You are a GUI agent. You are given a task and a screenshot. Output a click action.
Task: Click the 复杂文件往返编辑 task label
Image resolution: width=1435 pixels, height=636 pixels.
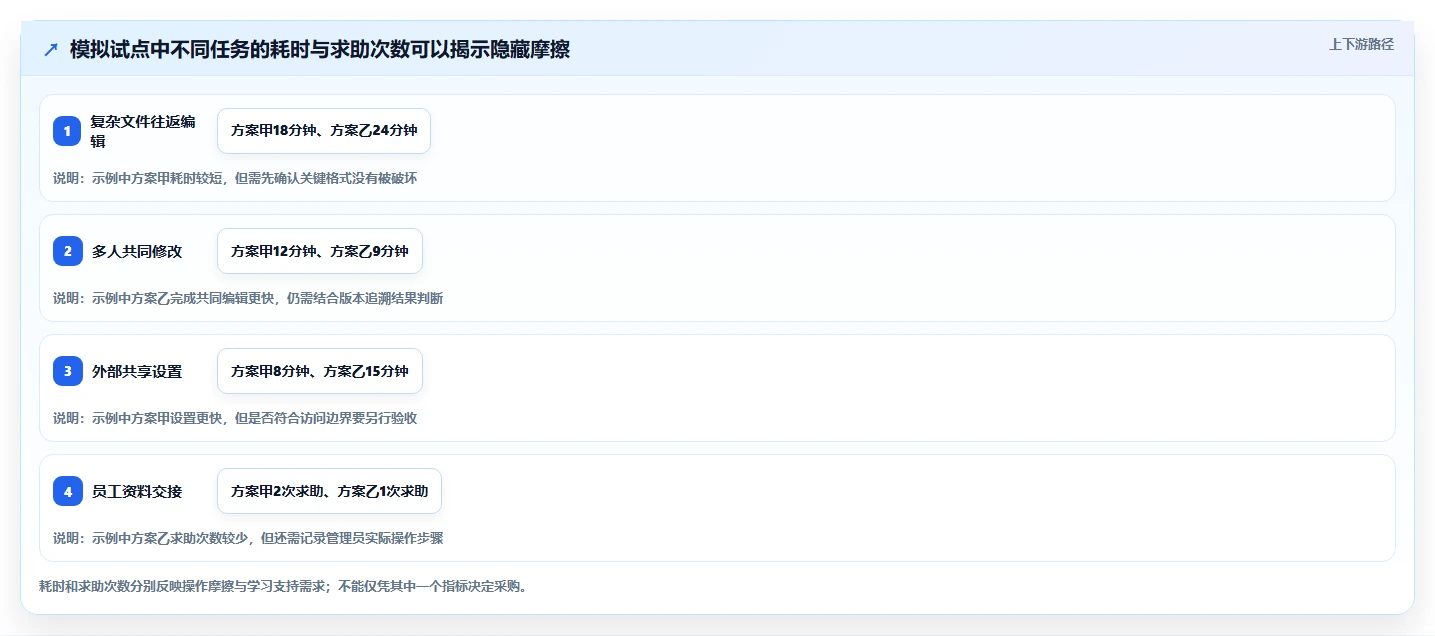(143, 131)
